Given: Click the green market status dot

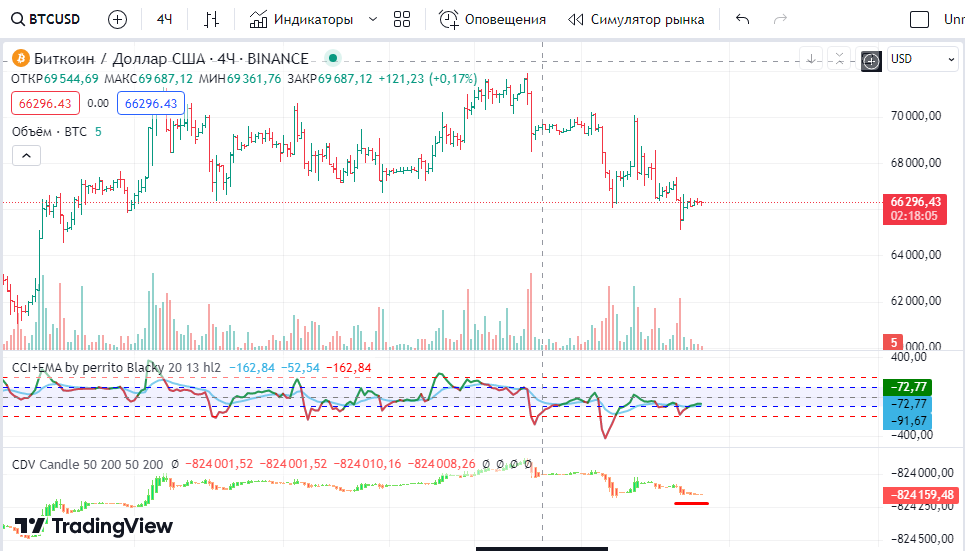Looking at the screenshot, I should 333,58.
